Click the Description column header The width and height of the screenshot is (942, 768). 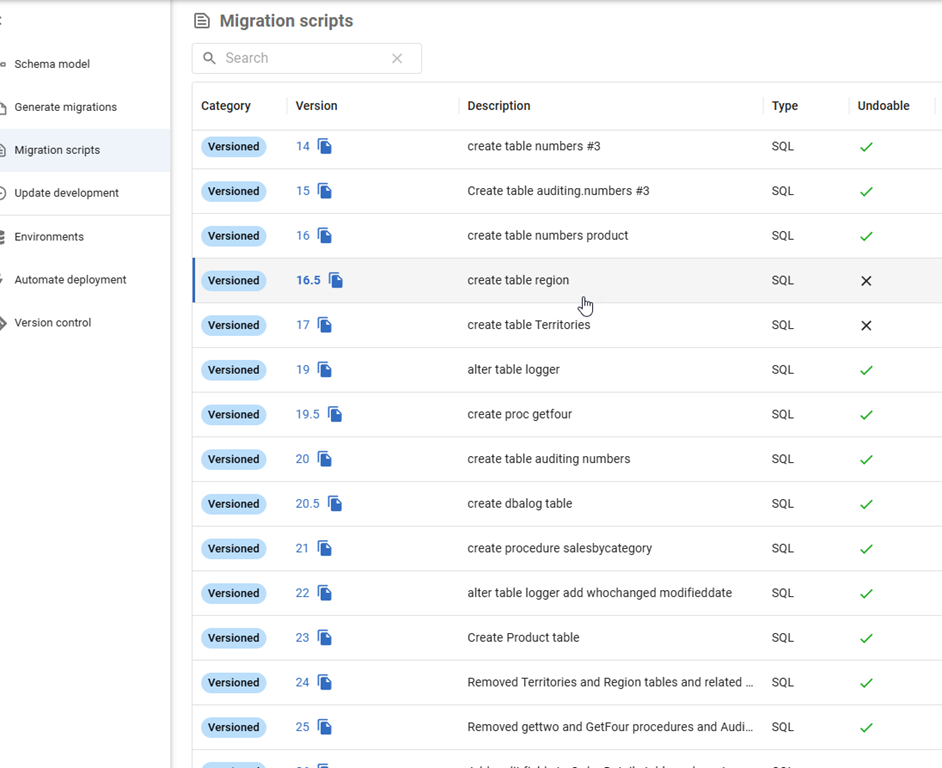(x=499, y=106)
